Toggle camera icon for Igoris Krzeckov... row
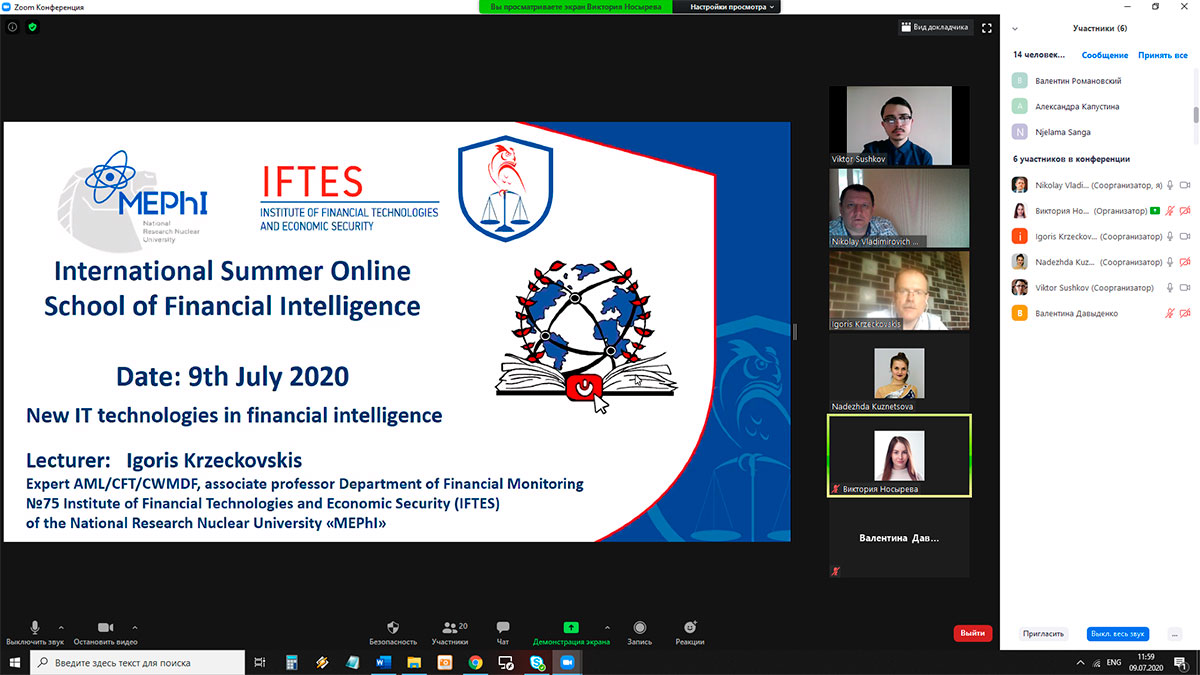 click(x=1185, y=236)
